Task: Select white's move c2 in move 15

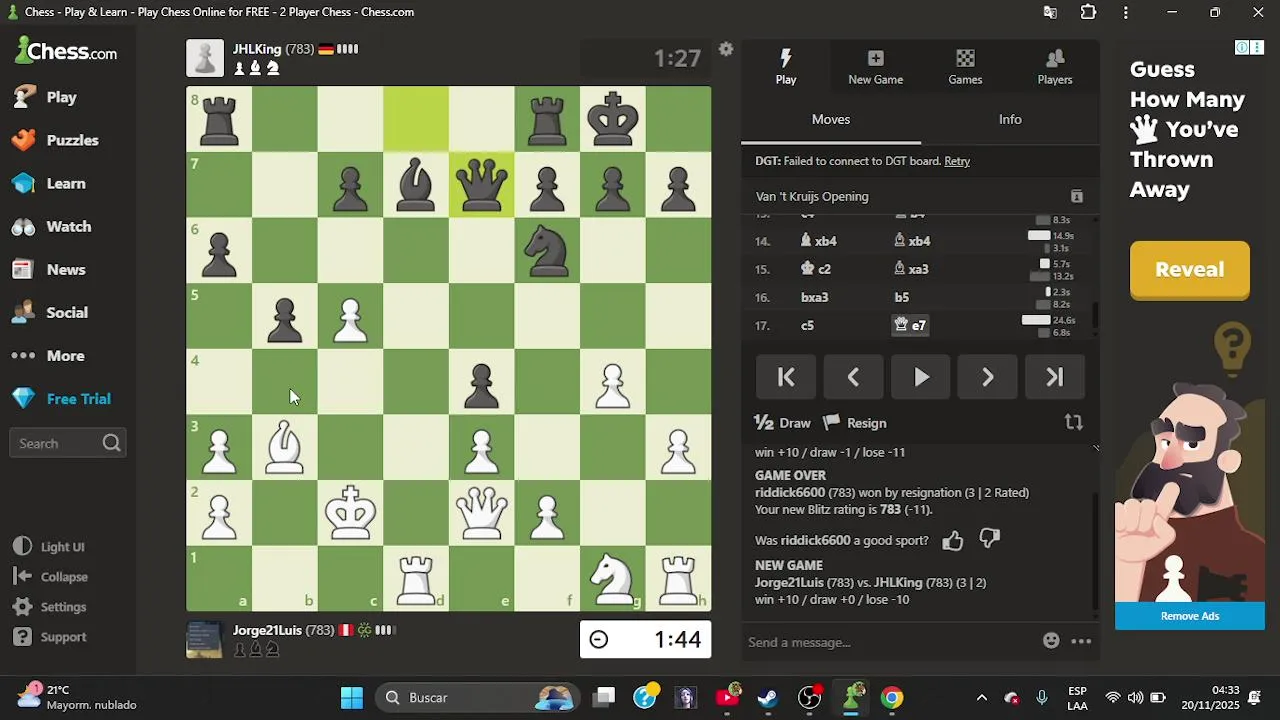Action: [x=816, y=269]
